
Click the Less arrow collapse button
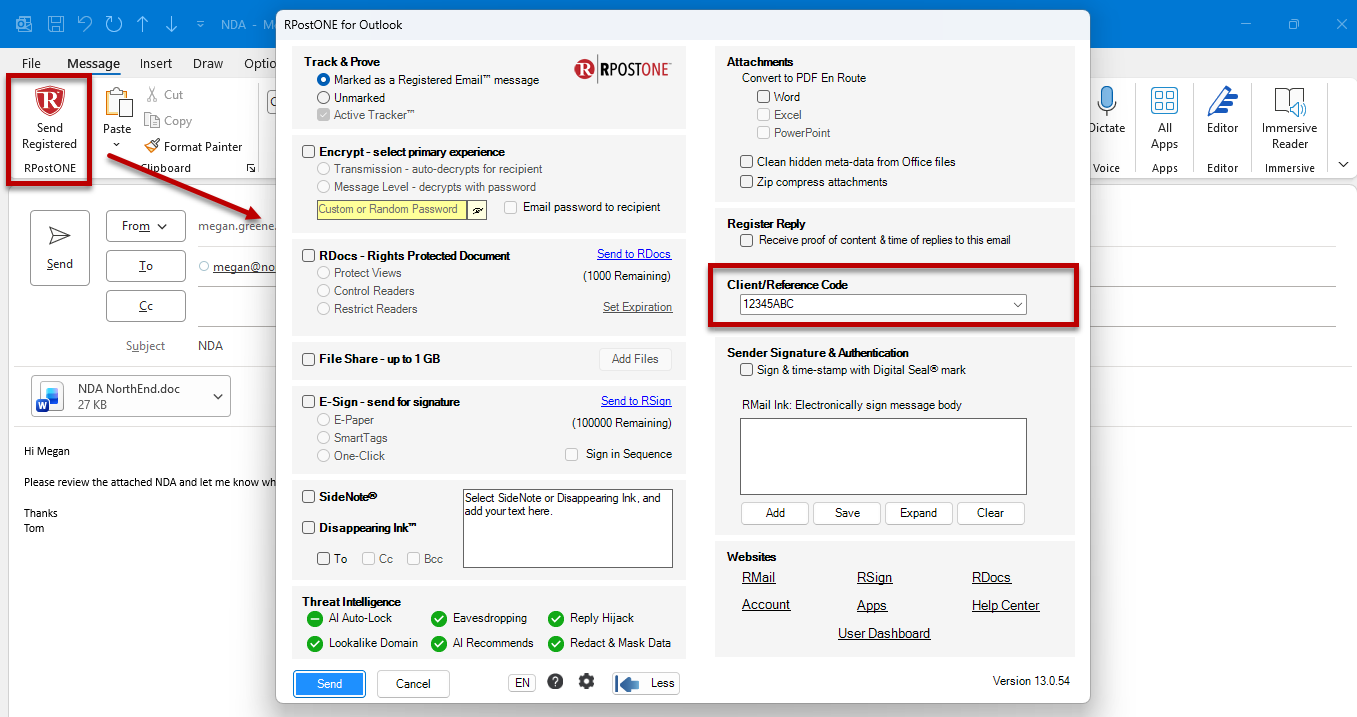[x=646, y=683]
